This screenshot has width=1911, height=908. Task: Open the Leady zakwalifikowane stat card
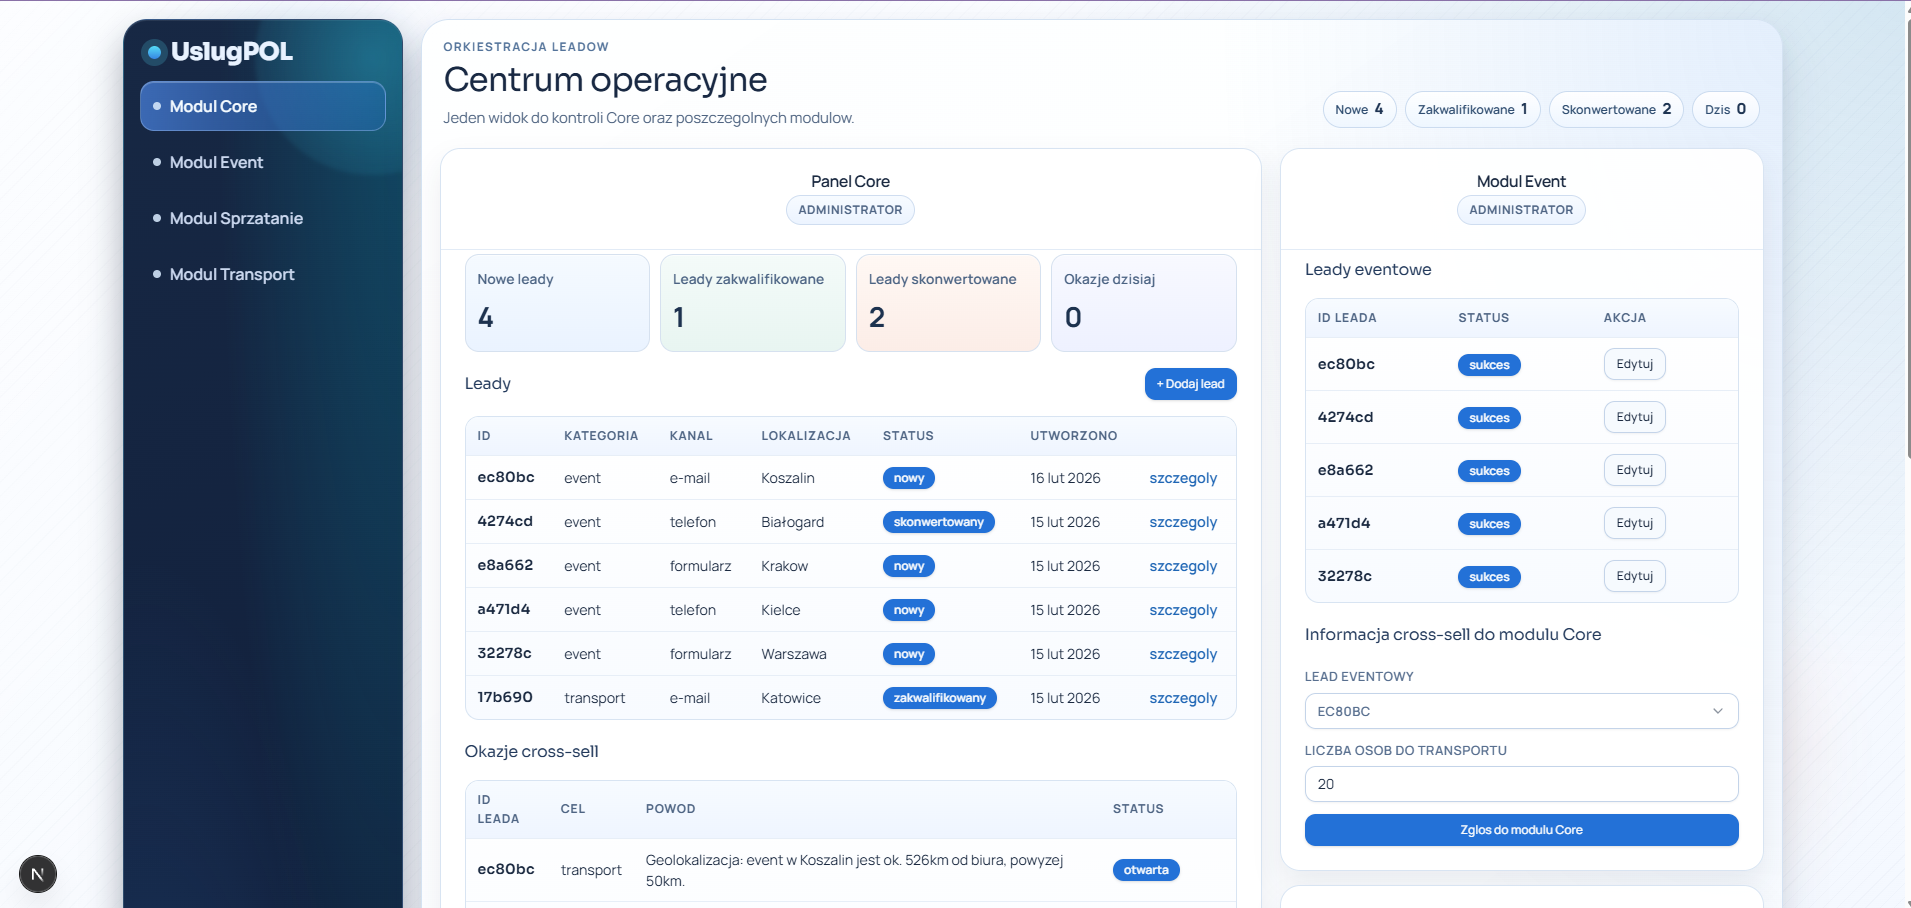pos(752,303)
